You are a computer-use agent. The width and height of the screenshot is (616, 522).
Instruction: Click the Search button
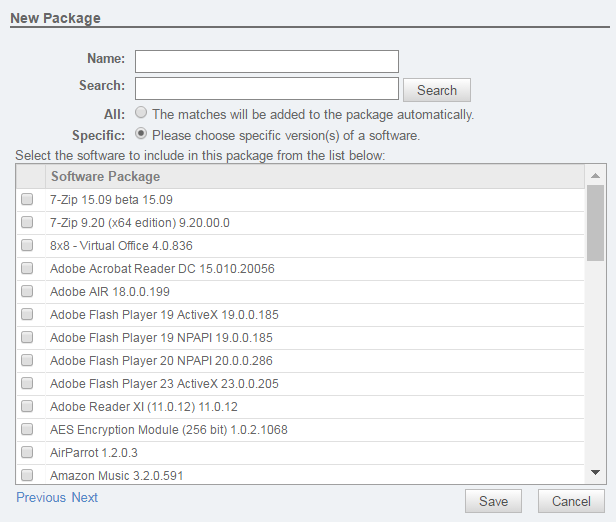tap(437, 90)
